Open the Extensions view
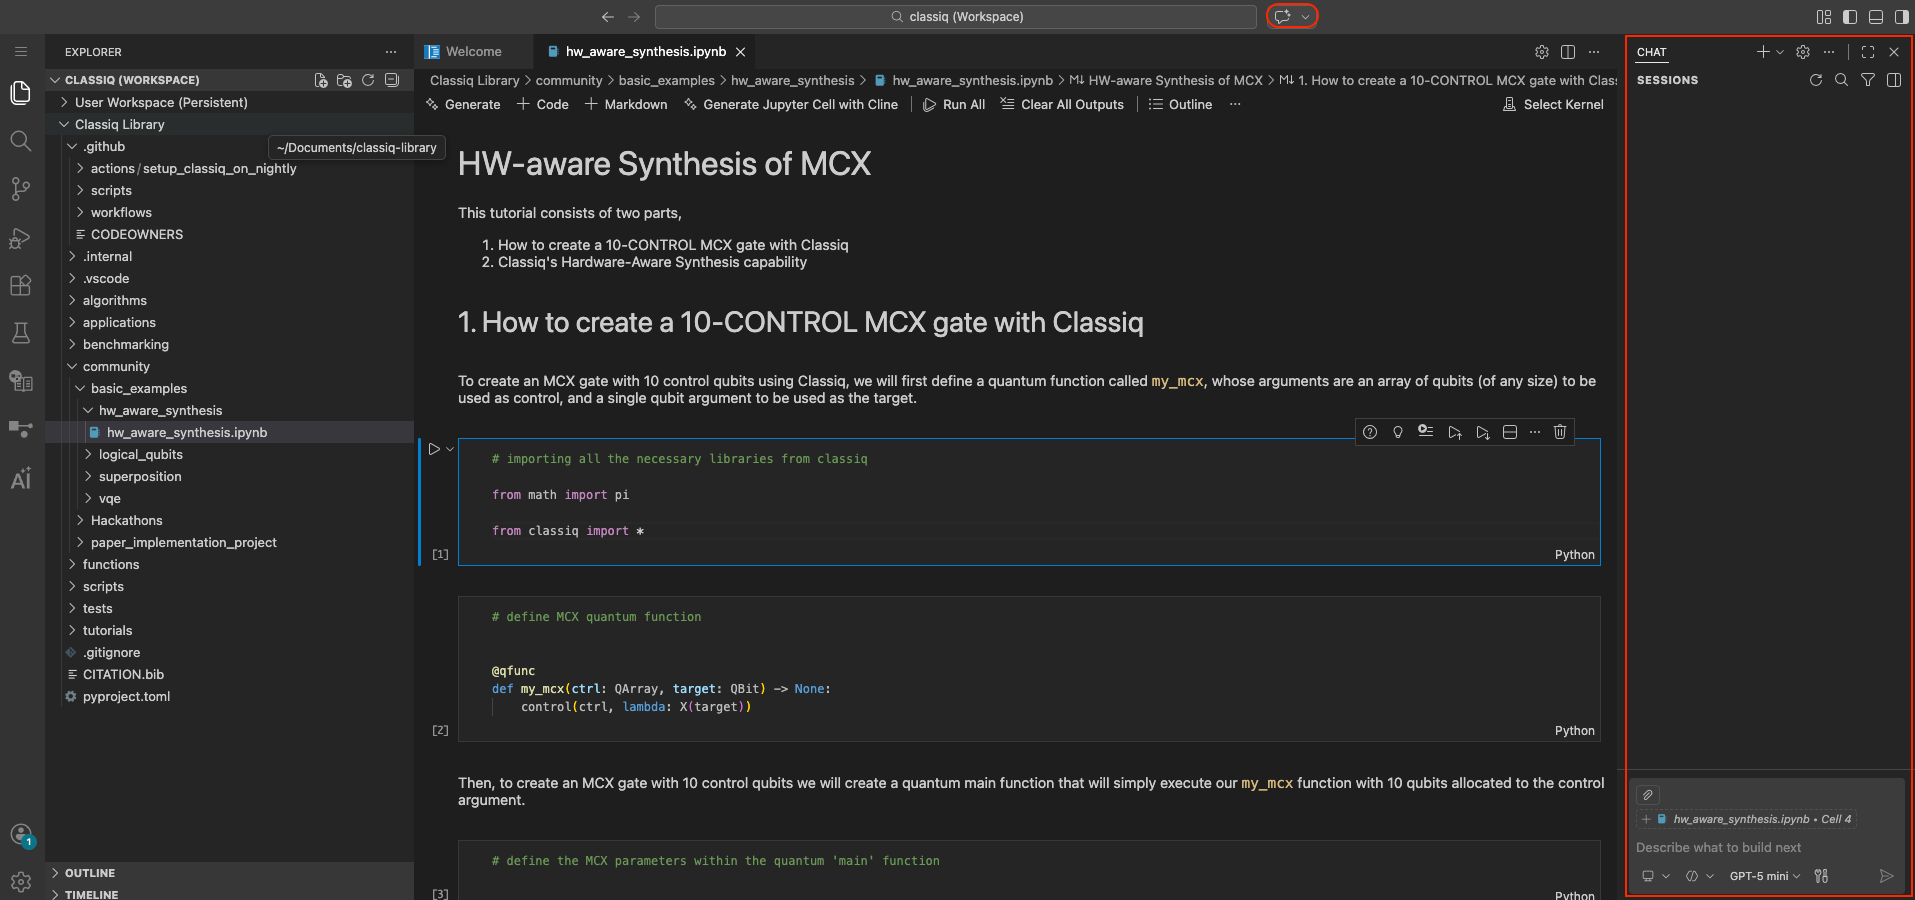 point(21,285)
